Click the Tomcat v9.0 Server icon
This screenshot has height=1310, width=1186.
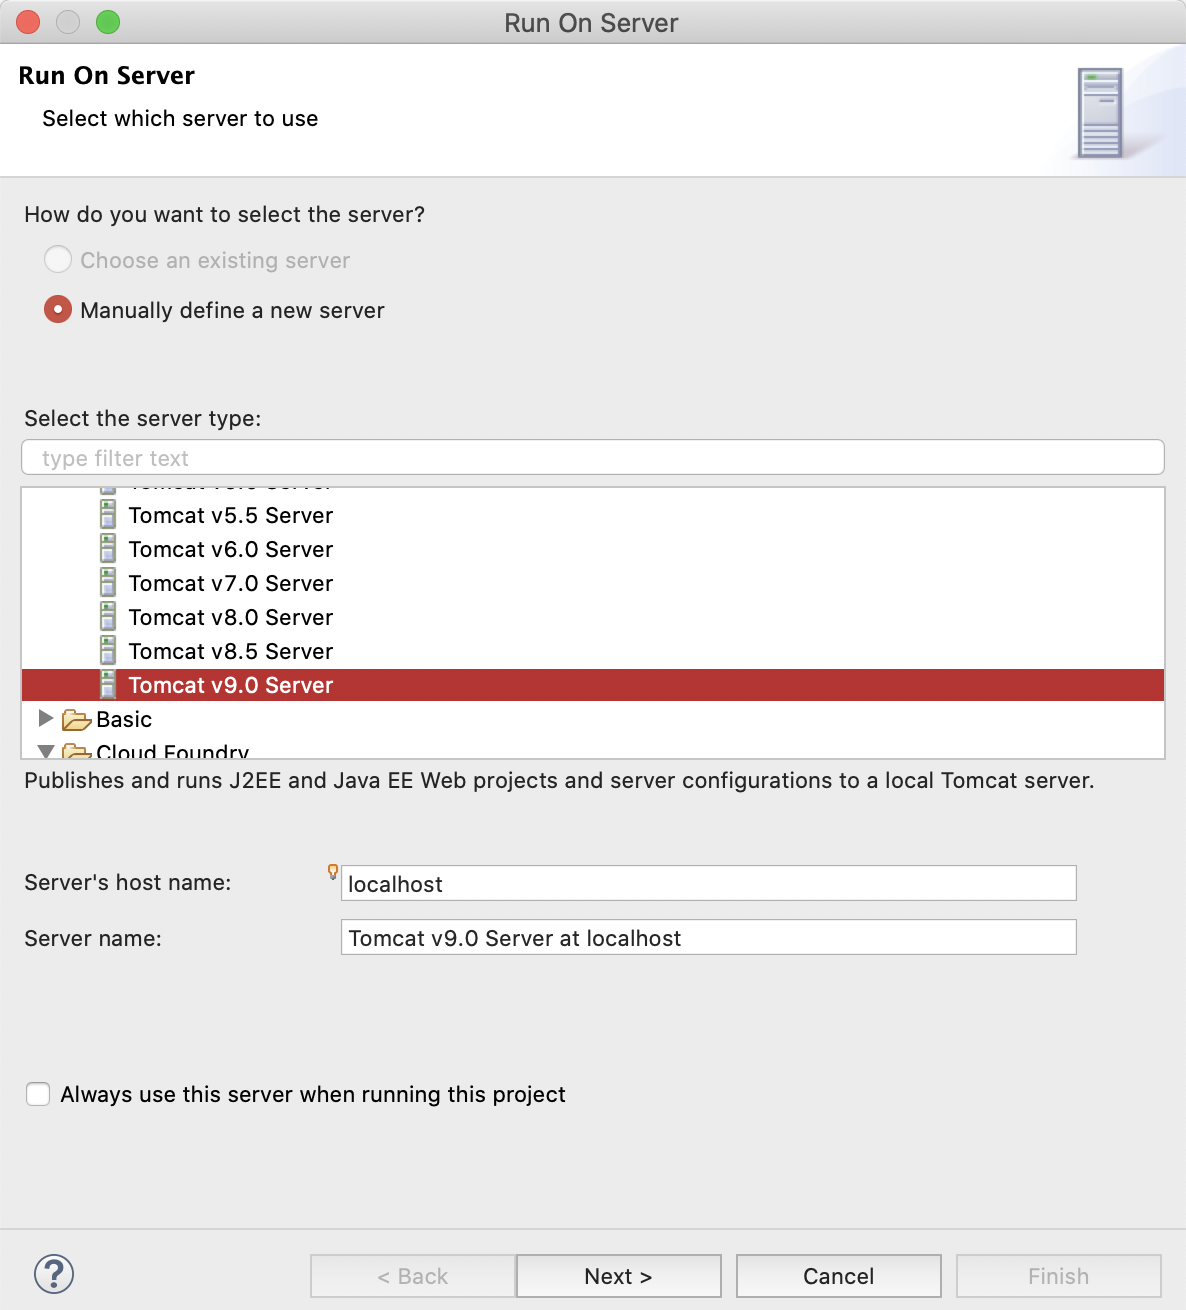(108, 685)
